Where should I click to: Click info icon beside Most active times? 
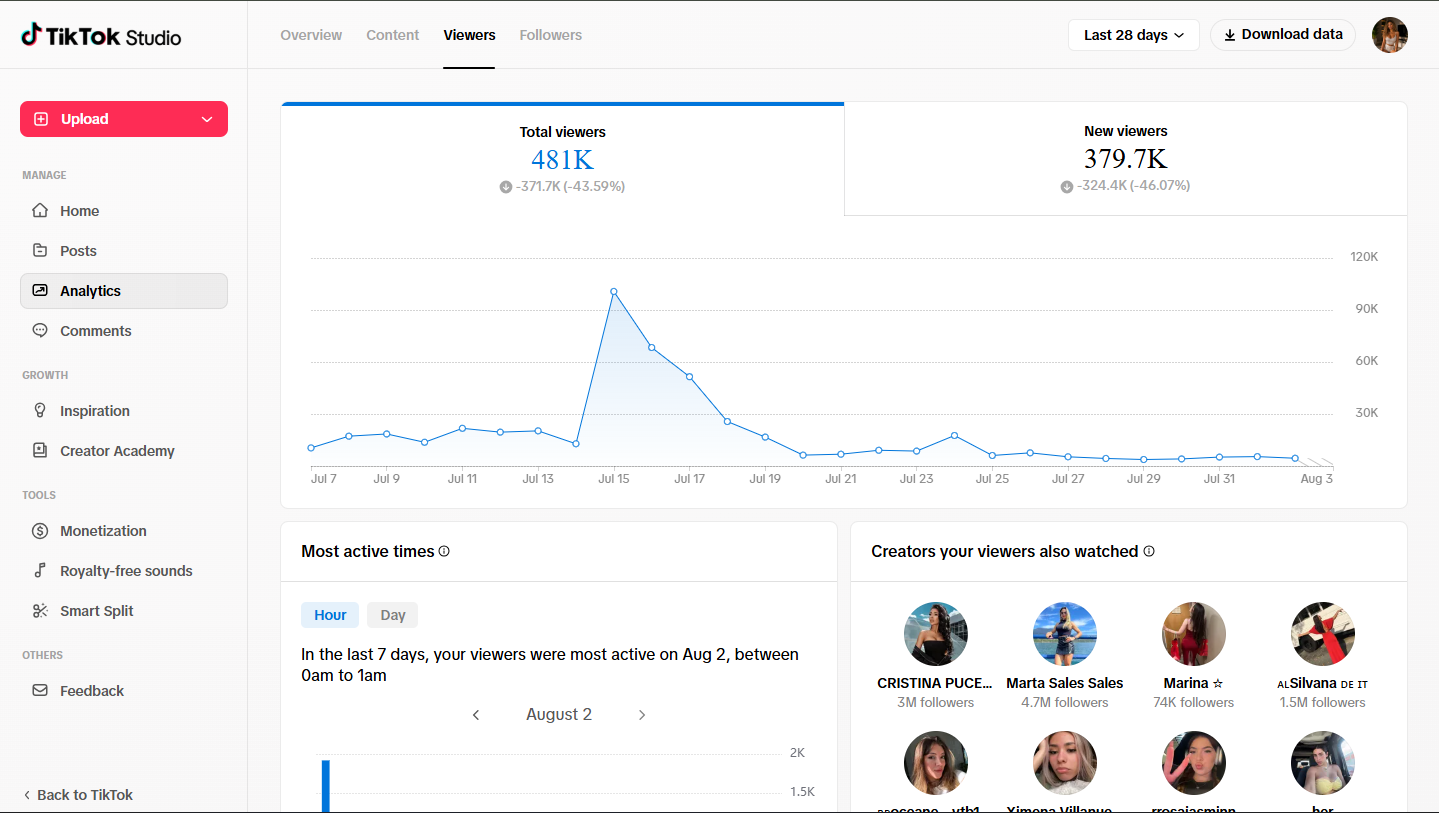pyautogui.click(x=444, y=551)
